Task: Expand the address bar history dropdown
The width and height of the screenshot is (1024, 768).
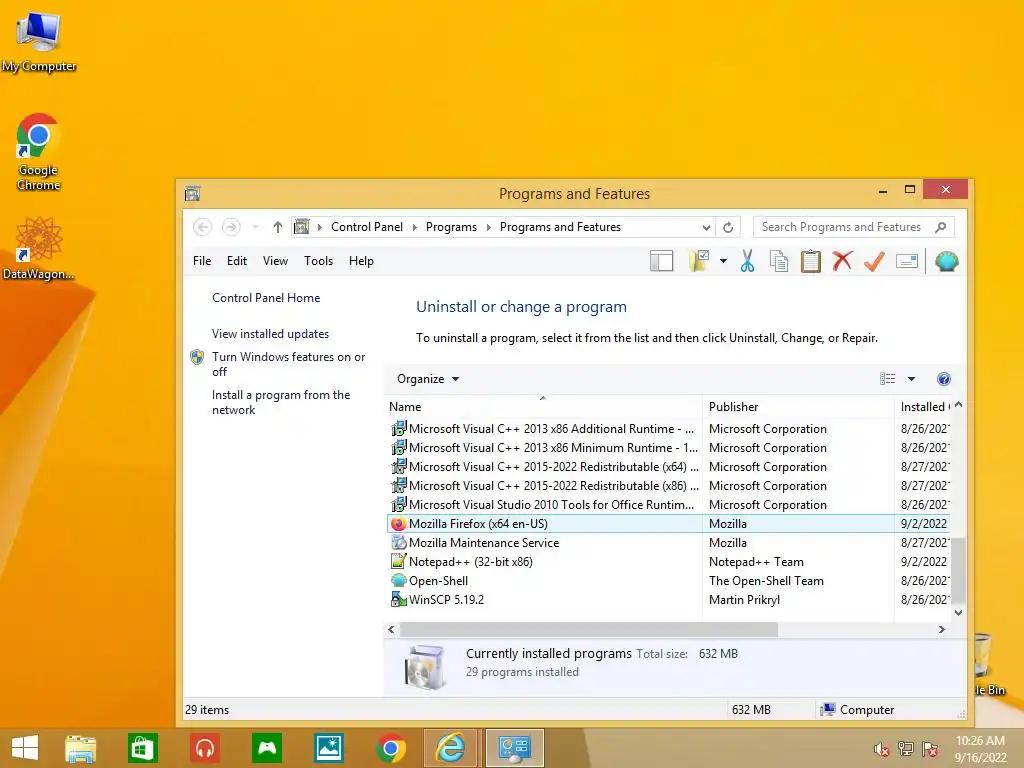Action: 706,227
